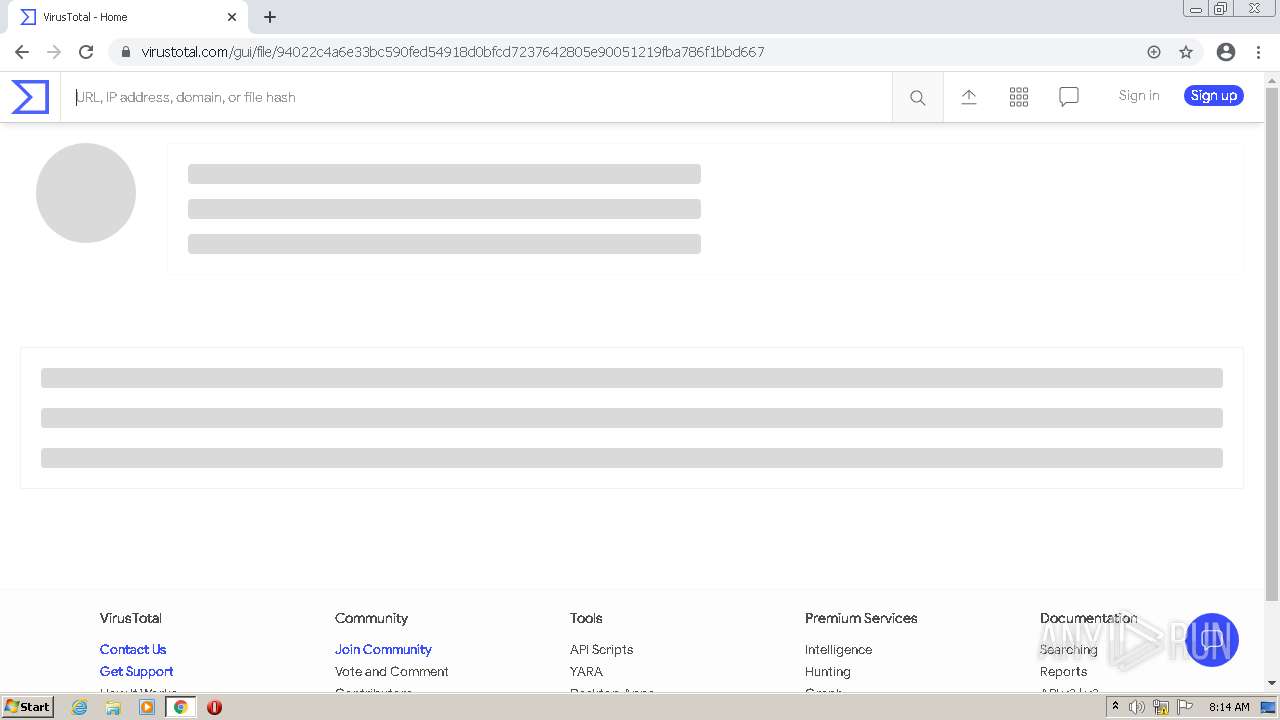Image resolution: width=1280 pixels, height=720 pixels.
Task: Open the YARA link
Action: (586, 671)
